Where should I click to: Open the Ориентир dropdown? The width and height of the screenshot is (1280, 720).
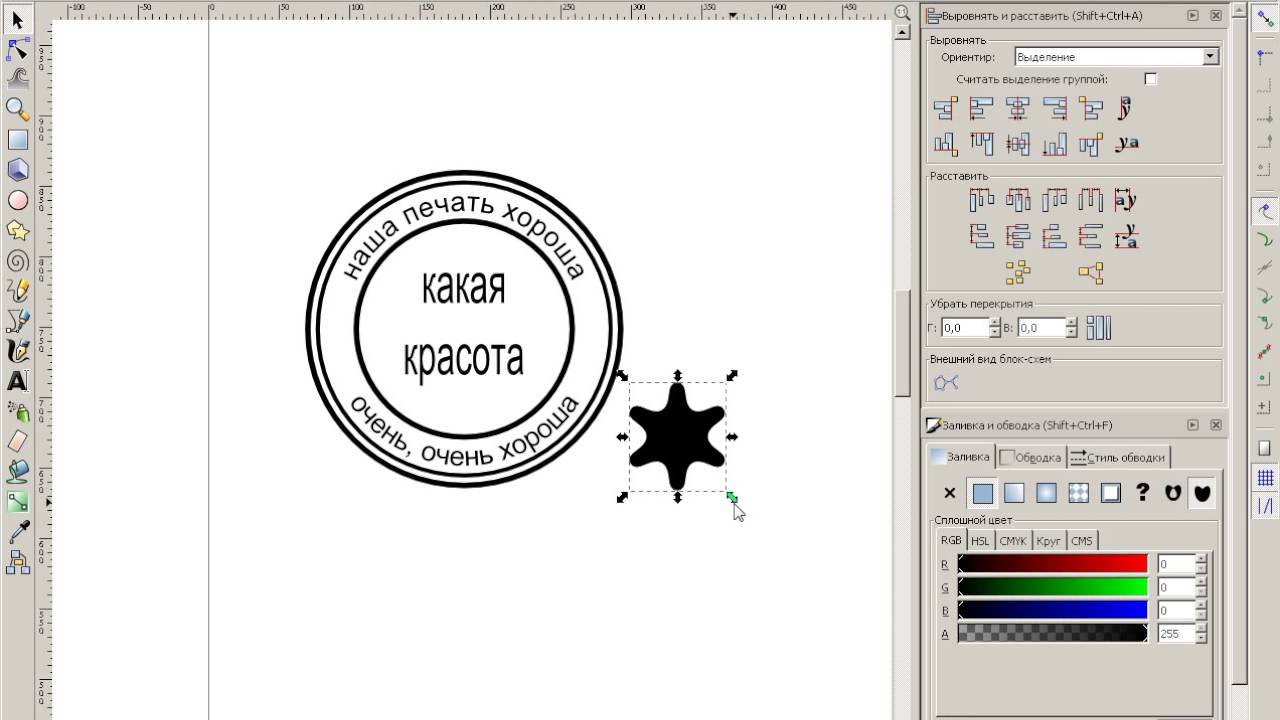[x=1116, y=57]
